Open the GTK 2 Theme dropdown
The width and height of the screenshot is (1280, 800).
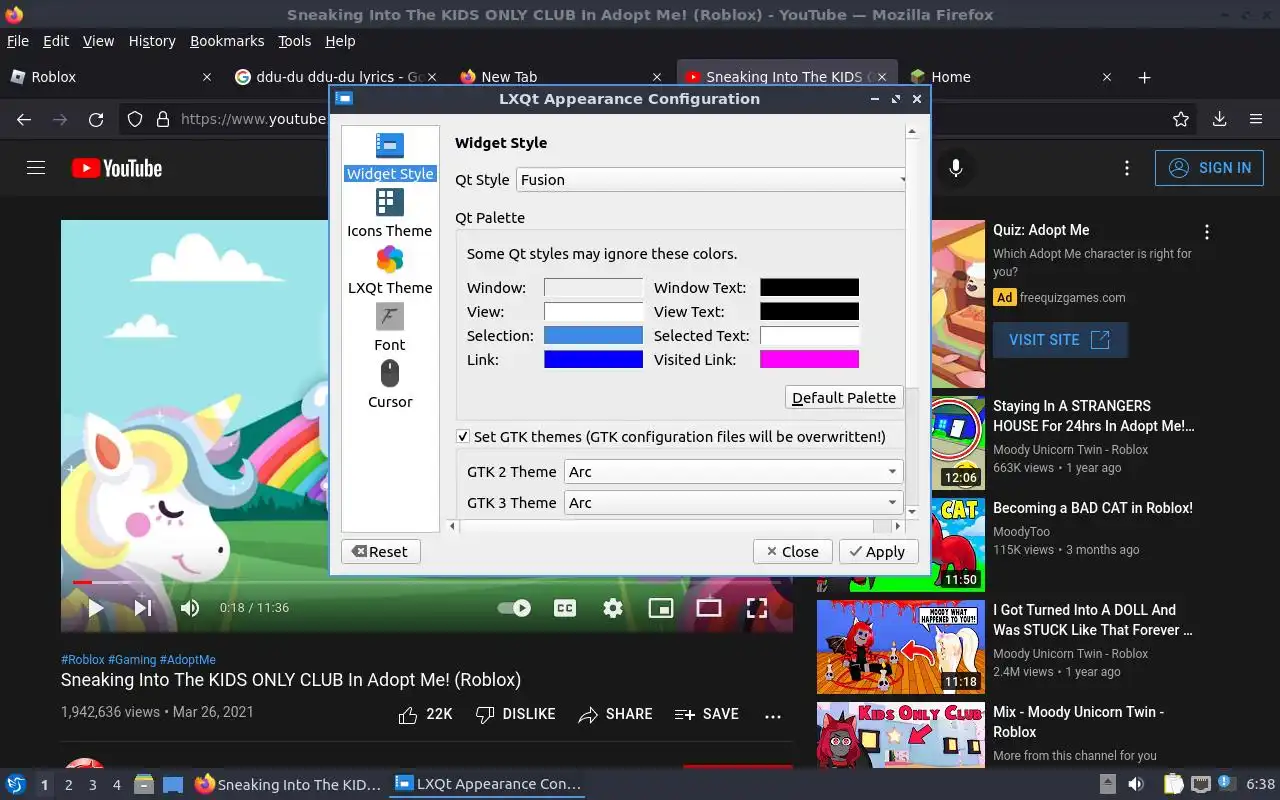click(734, 472)
